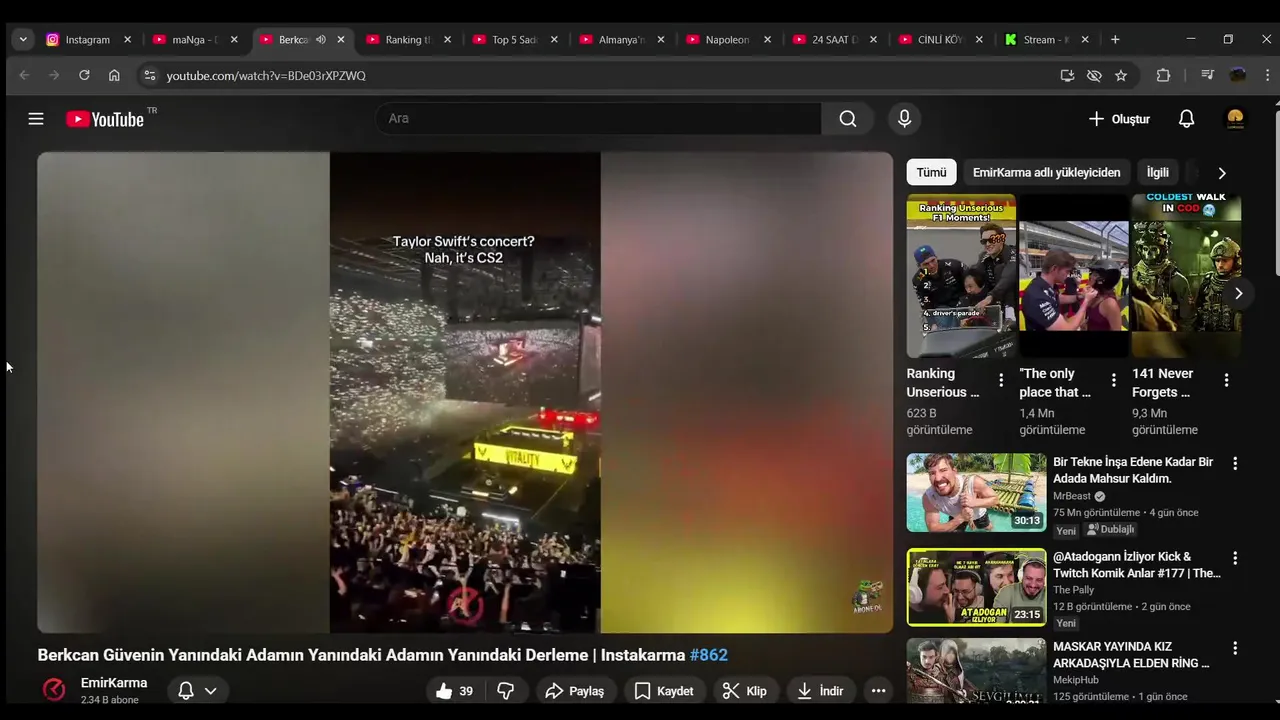Screen dimensions: 1280x720
Task: Close the CİNLİ KÖY tab
Action: 979,40
